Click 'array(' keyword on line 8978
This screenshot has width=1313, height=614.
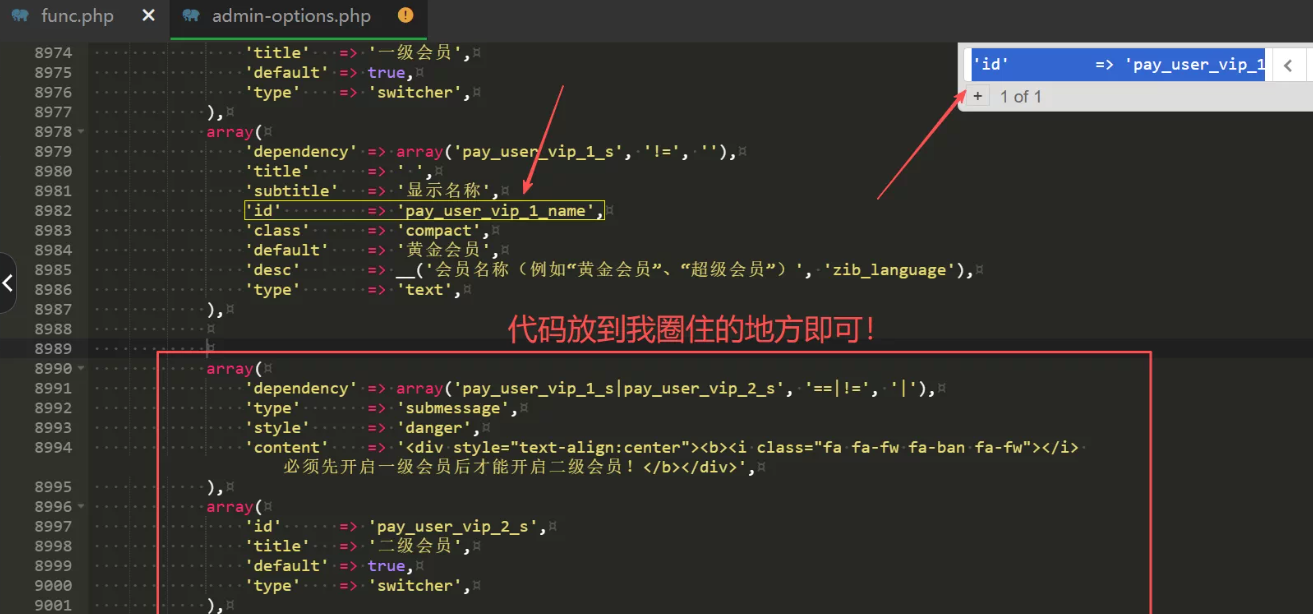coord(232,132)
